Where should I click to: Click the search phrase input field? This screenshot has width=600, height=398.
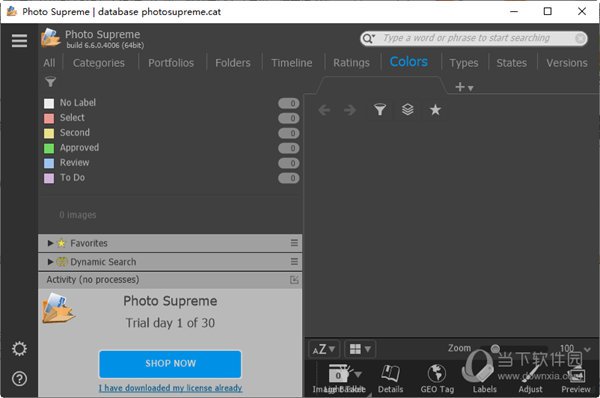click(474, 38)
